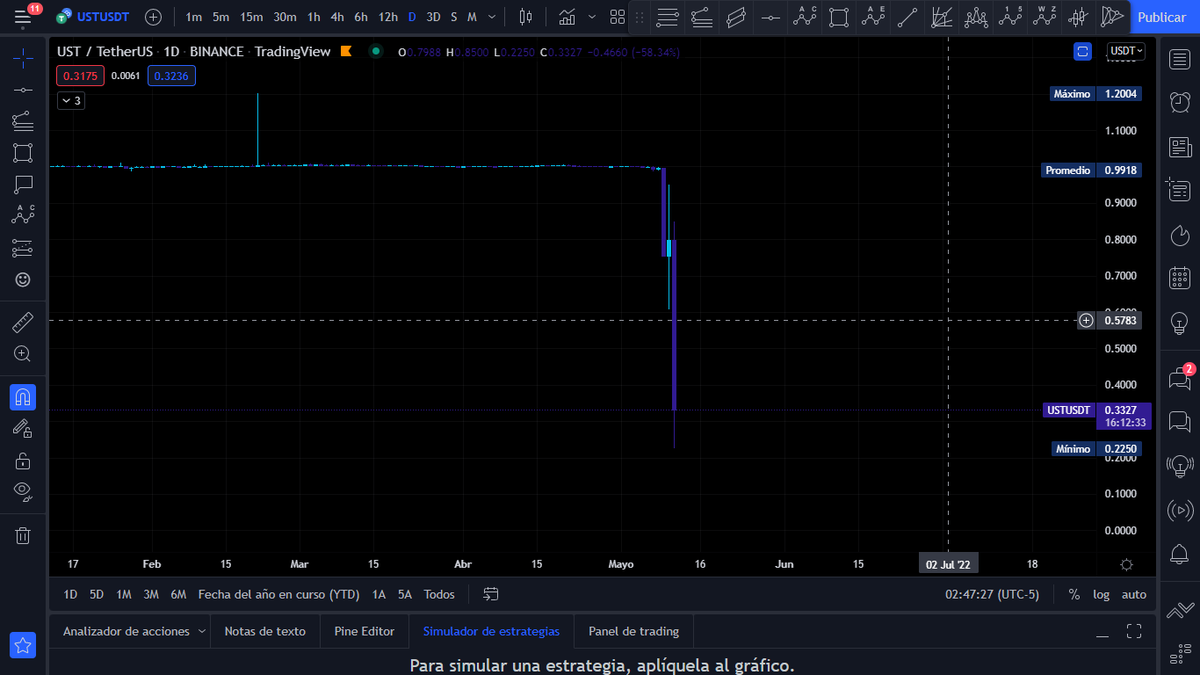Toggle the green market status dot
Image resolution: width=1200 pixels, height=675 pixels.
pos(375,51)
